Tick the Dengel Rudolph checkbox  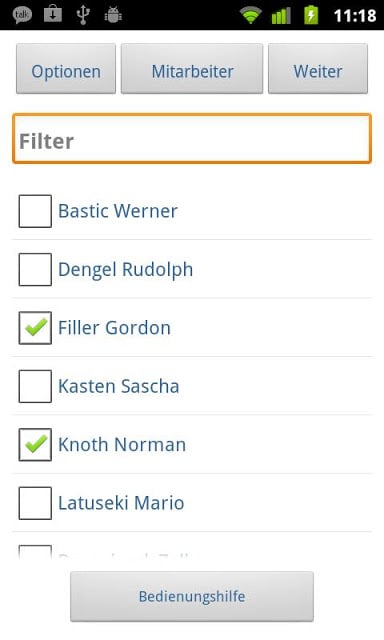[35, 269]
